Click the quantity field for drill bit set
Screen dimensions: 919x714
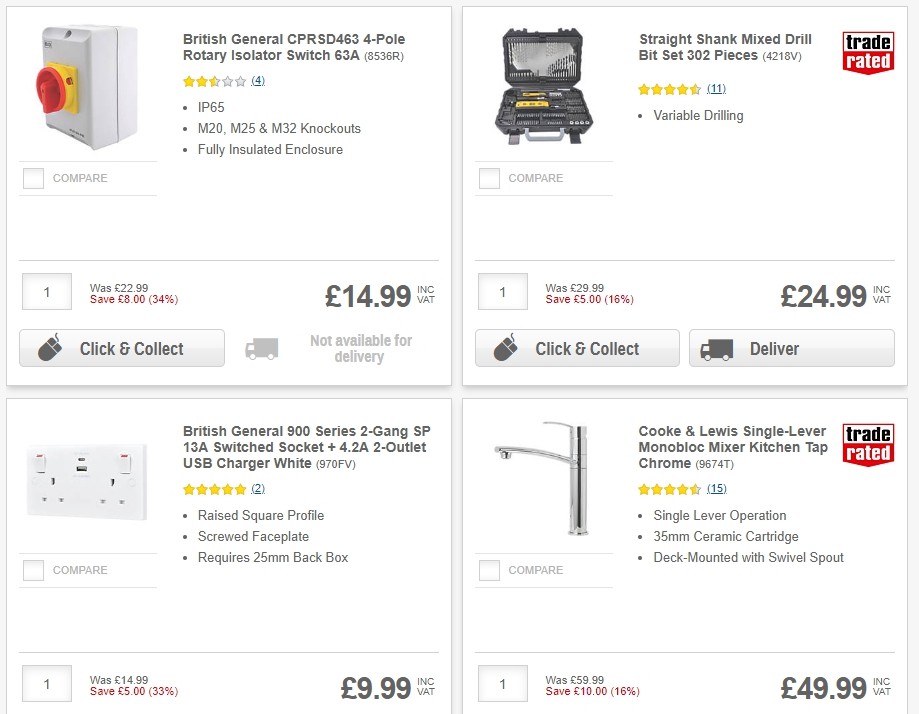501,292
